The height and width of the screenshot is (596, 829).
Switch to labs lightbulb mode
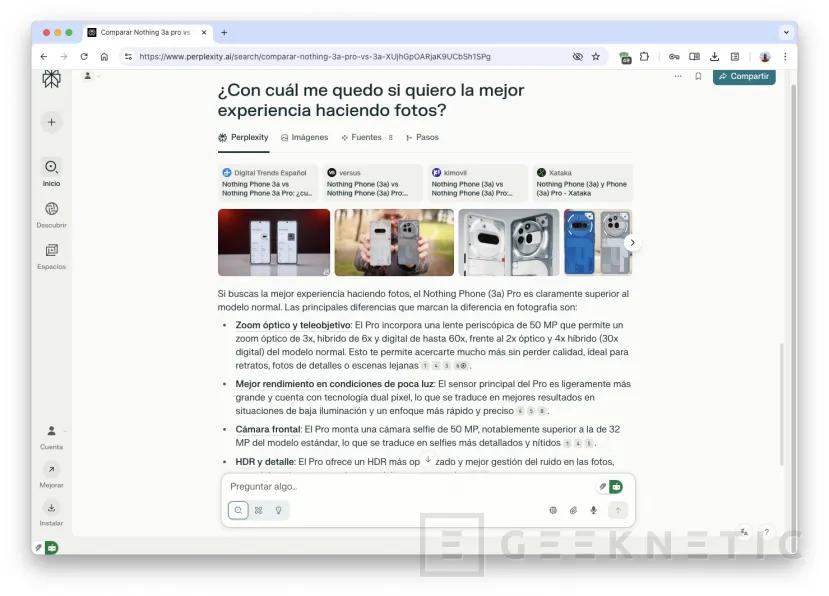279,510
